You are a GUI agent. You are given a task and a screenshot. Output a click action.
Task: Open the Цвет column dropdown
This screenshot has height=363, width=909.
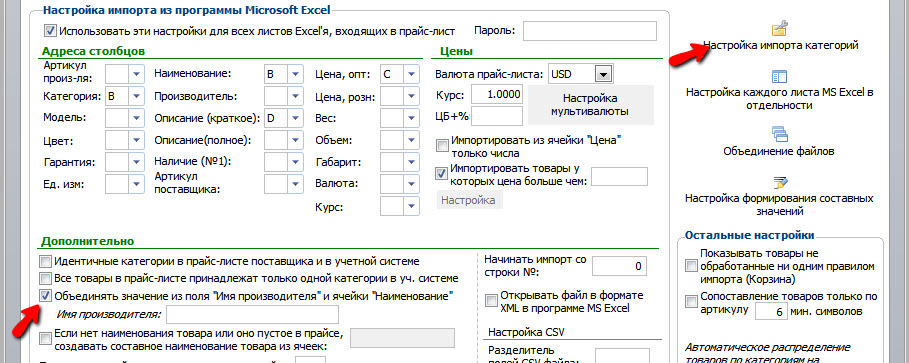tap(136, 140)
